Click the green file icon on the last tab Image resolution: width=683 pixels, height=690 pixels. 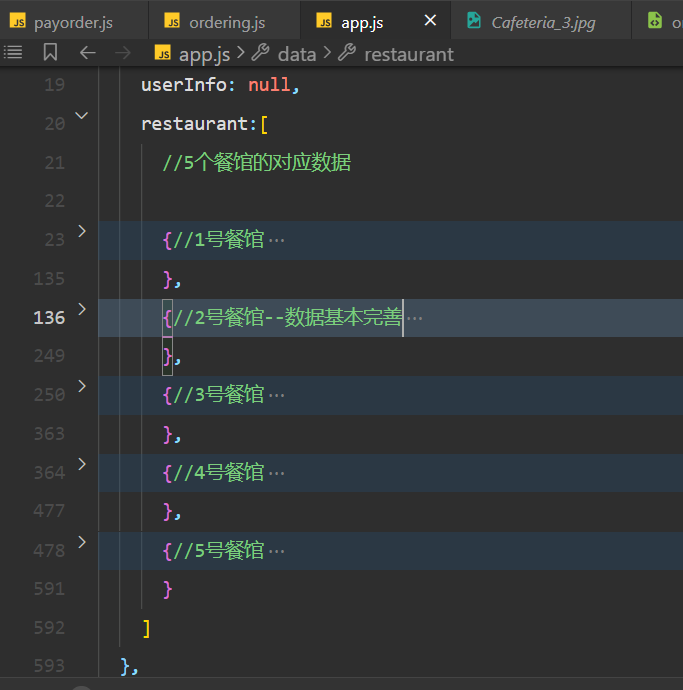(655, 21)
